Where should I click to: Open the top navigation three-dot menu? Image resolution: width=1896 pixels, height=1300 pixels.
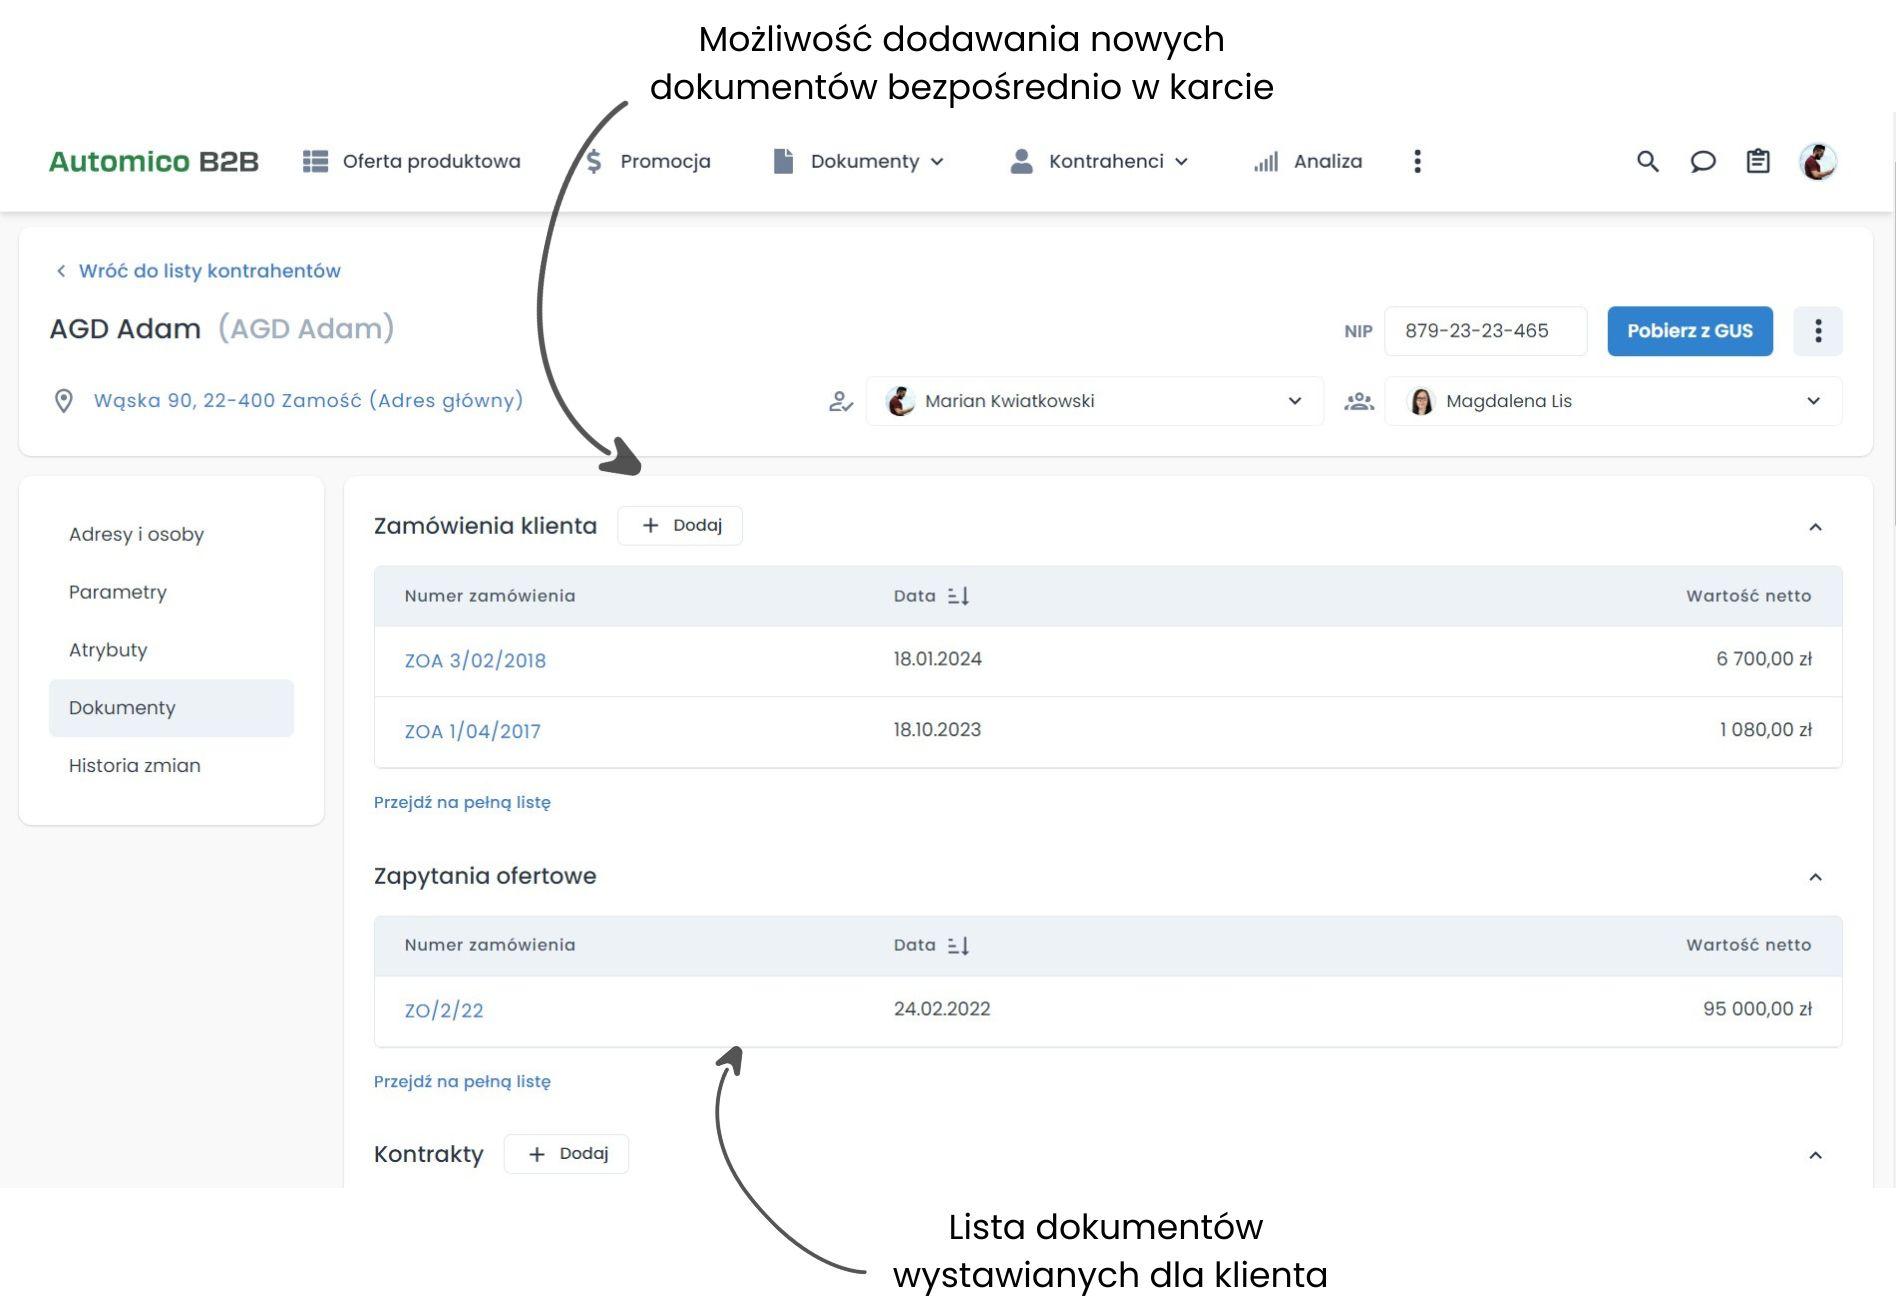coord(1417,161)
